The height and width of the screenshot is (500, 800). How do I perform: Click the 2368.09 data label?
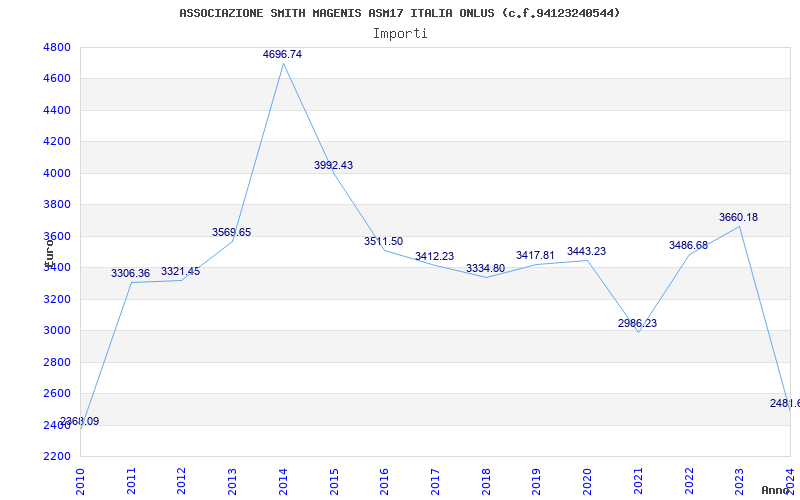(79, 421)
